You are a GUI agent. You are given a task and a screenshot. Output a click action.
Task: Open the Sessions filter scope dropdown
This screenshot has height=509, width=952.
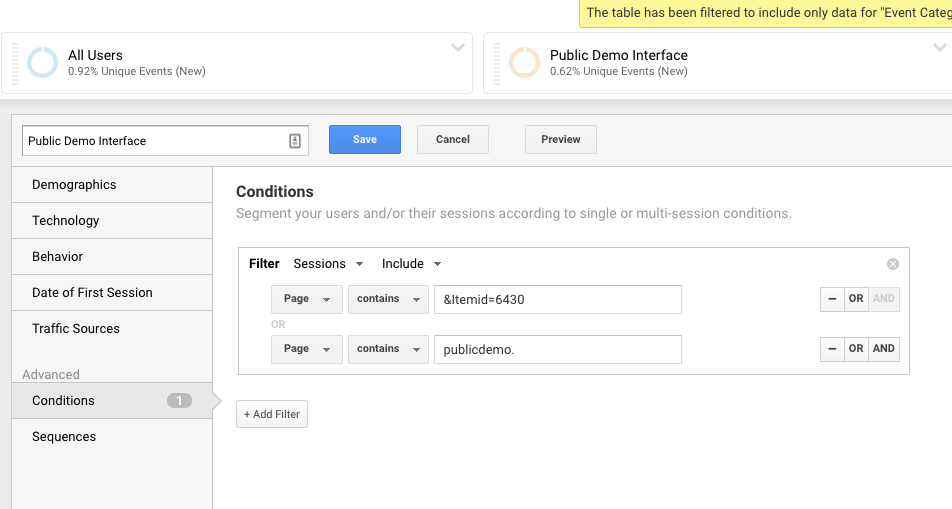click(x=328, y=264)
